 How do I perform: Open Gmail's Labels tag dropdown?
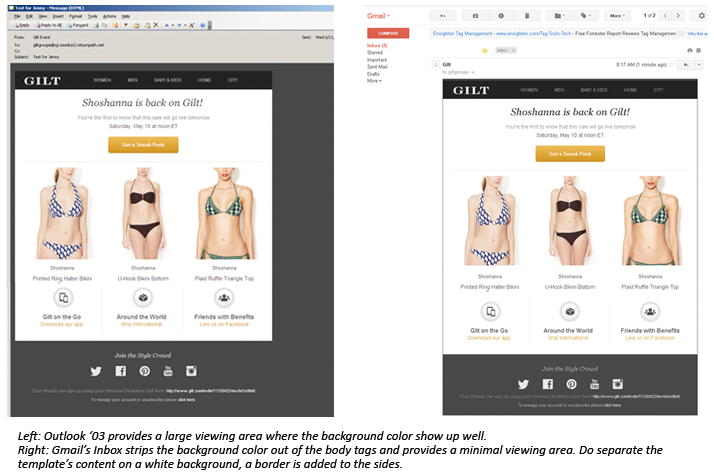[585, 16]
